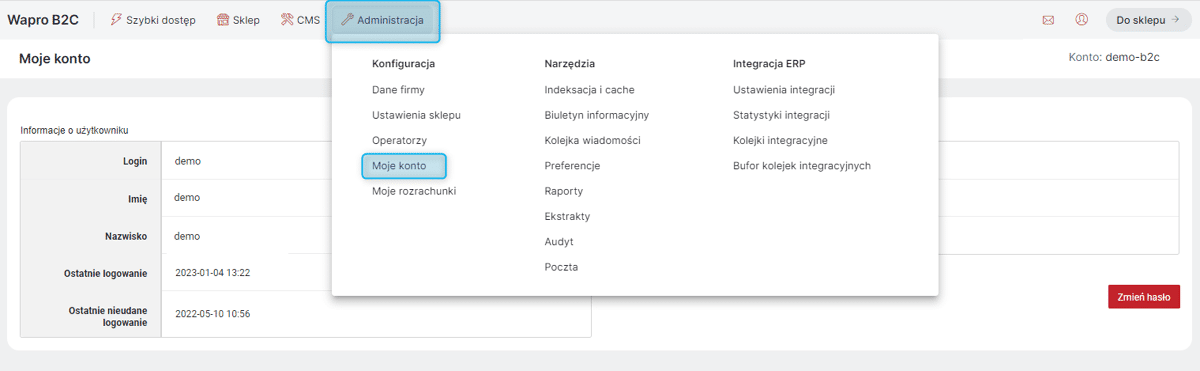Select Kolejka wiadomości item

(593, 141)
